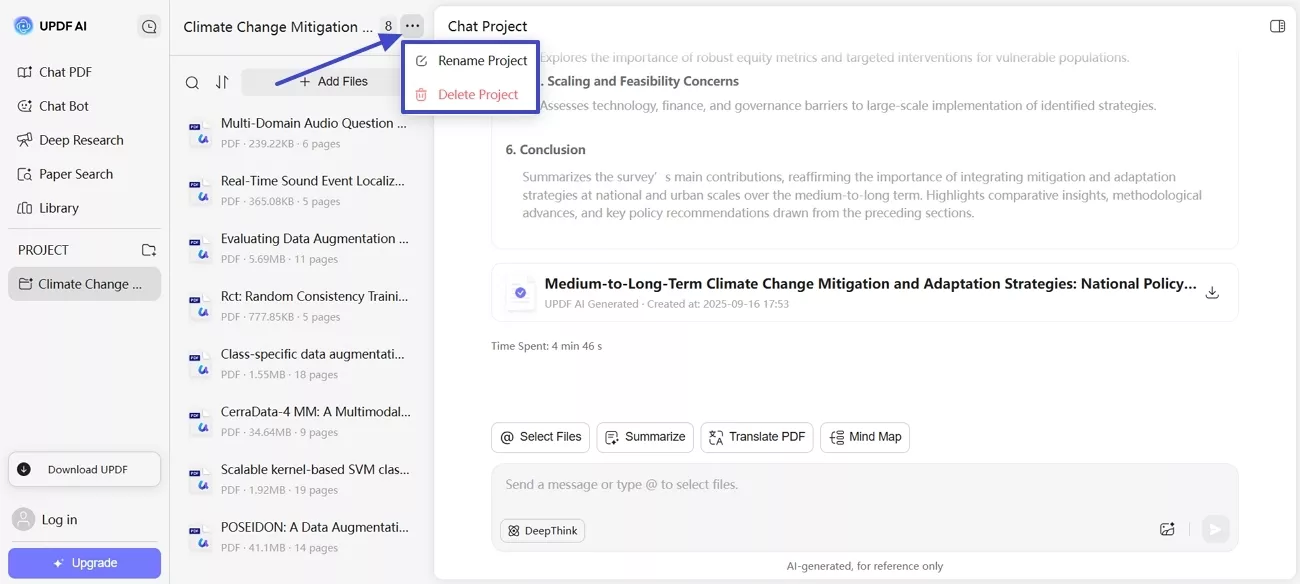Toggle right side panel layout icon

tap(1277, 26)
